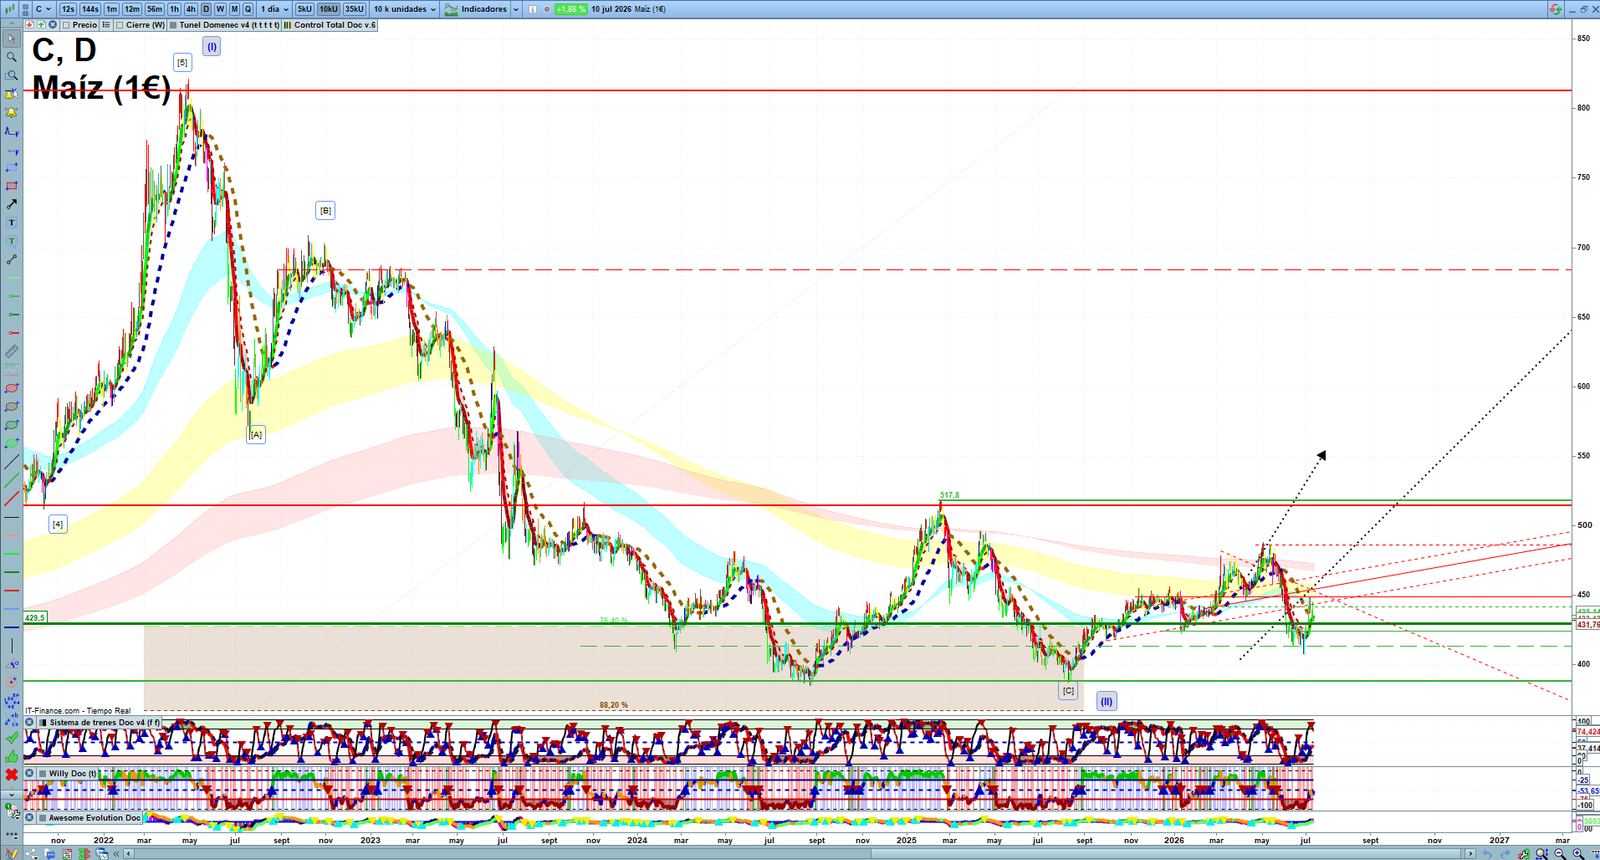Select the magnifier zoom tool
Viewport: 1600px width, 860px height.
pyautogui.click(x=12, y=57)
